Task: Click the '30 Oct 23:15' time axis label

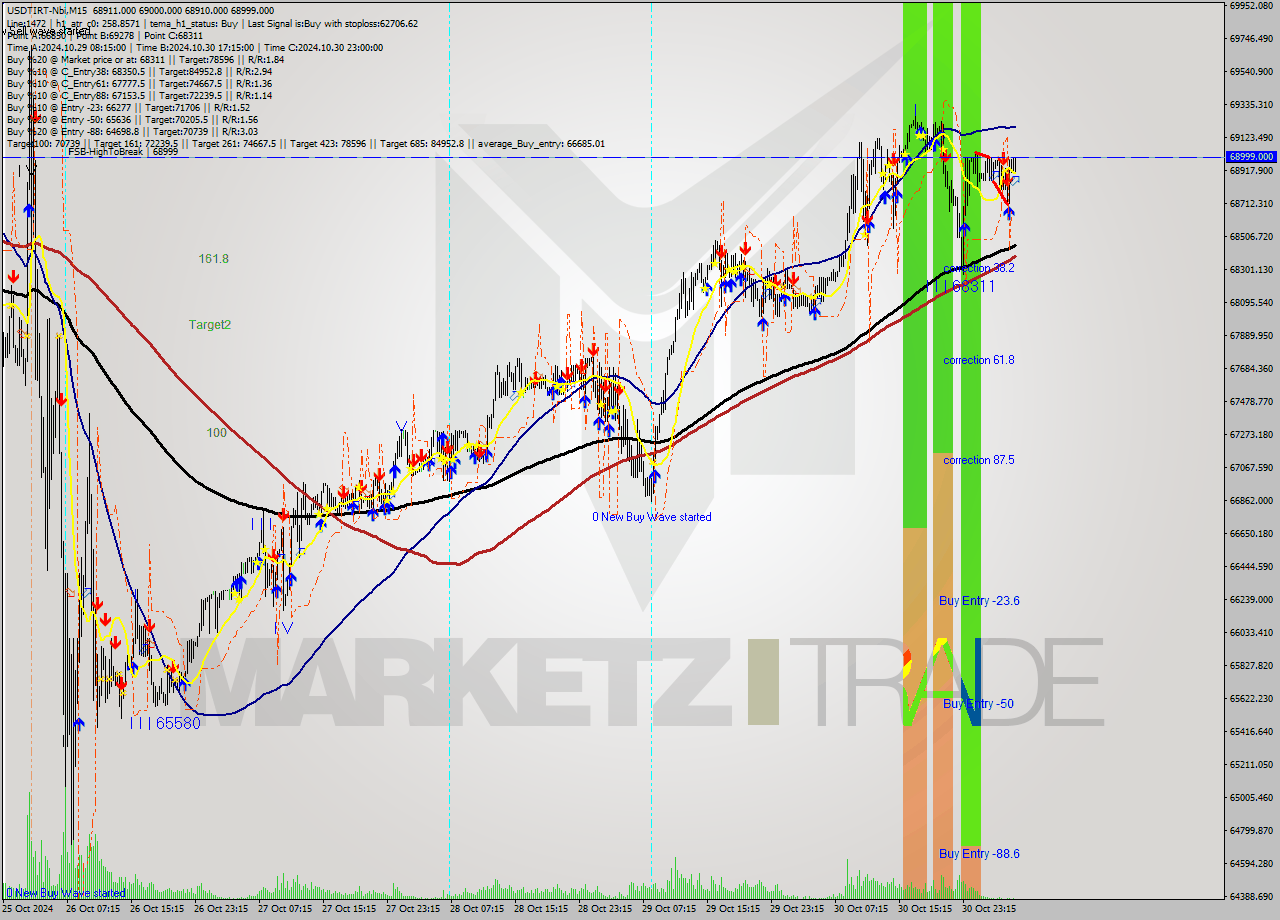Action: [989, 909]
